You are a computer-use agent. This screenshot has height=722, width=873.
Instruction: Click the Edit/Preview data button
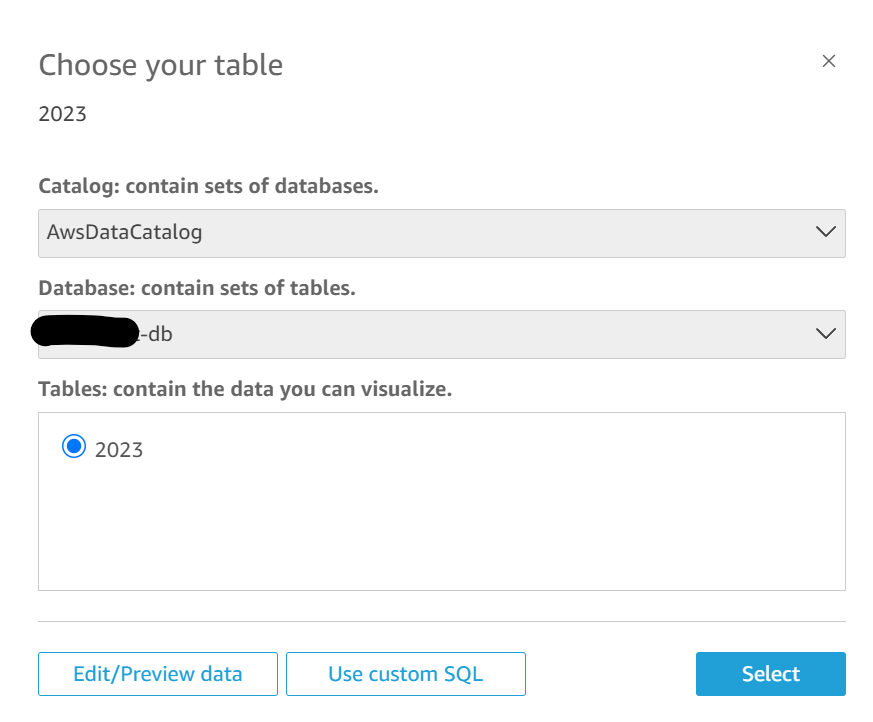(x=158, y=674)
